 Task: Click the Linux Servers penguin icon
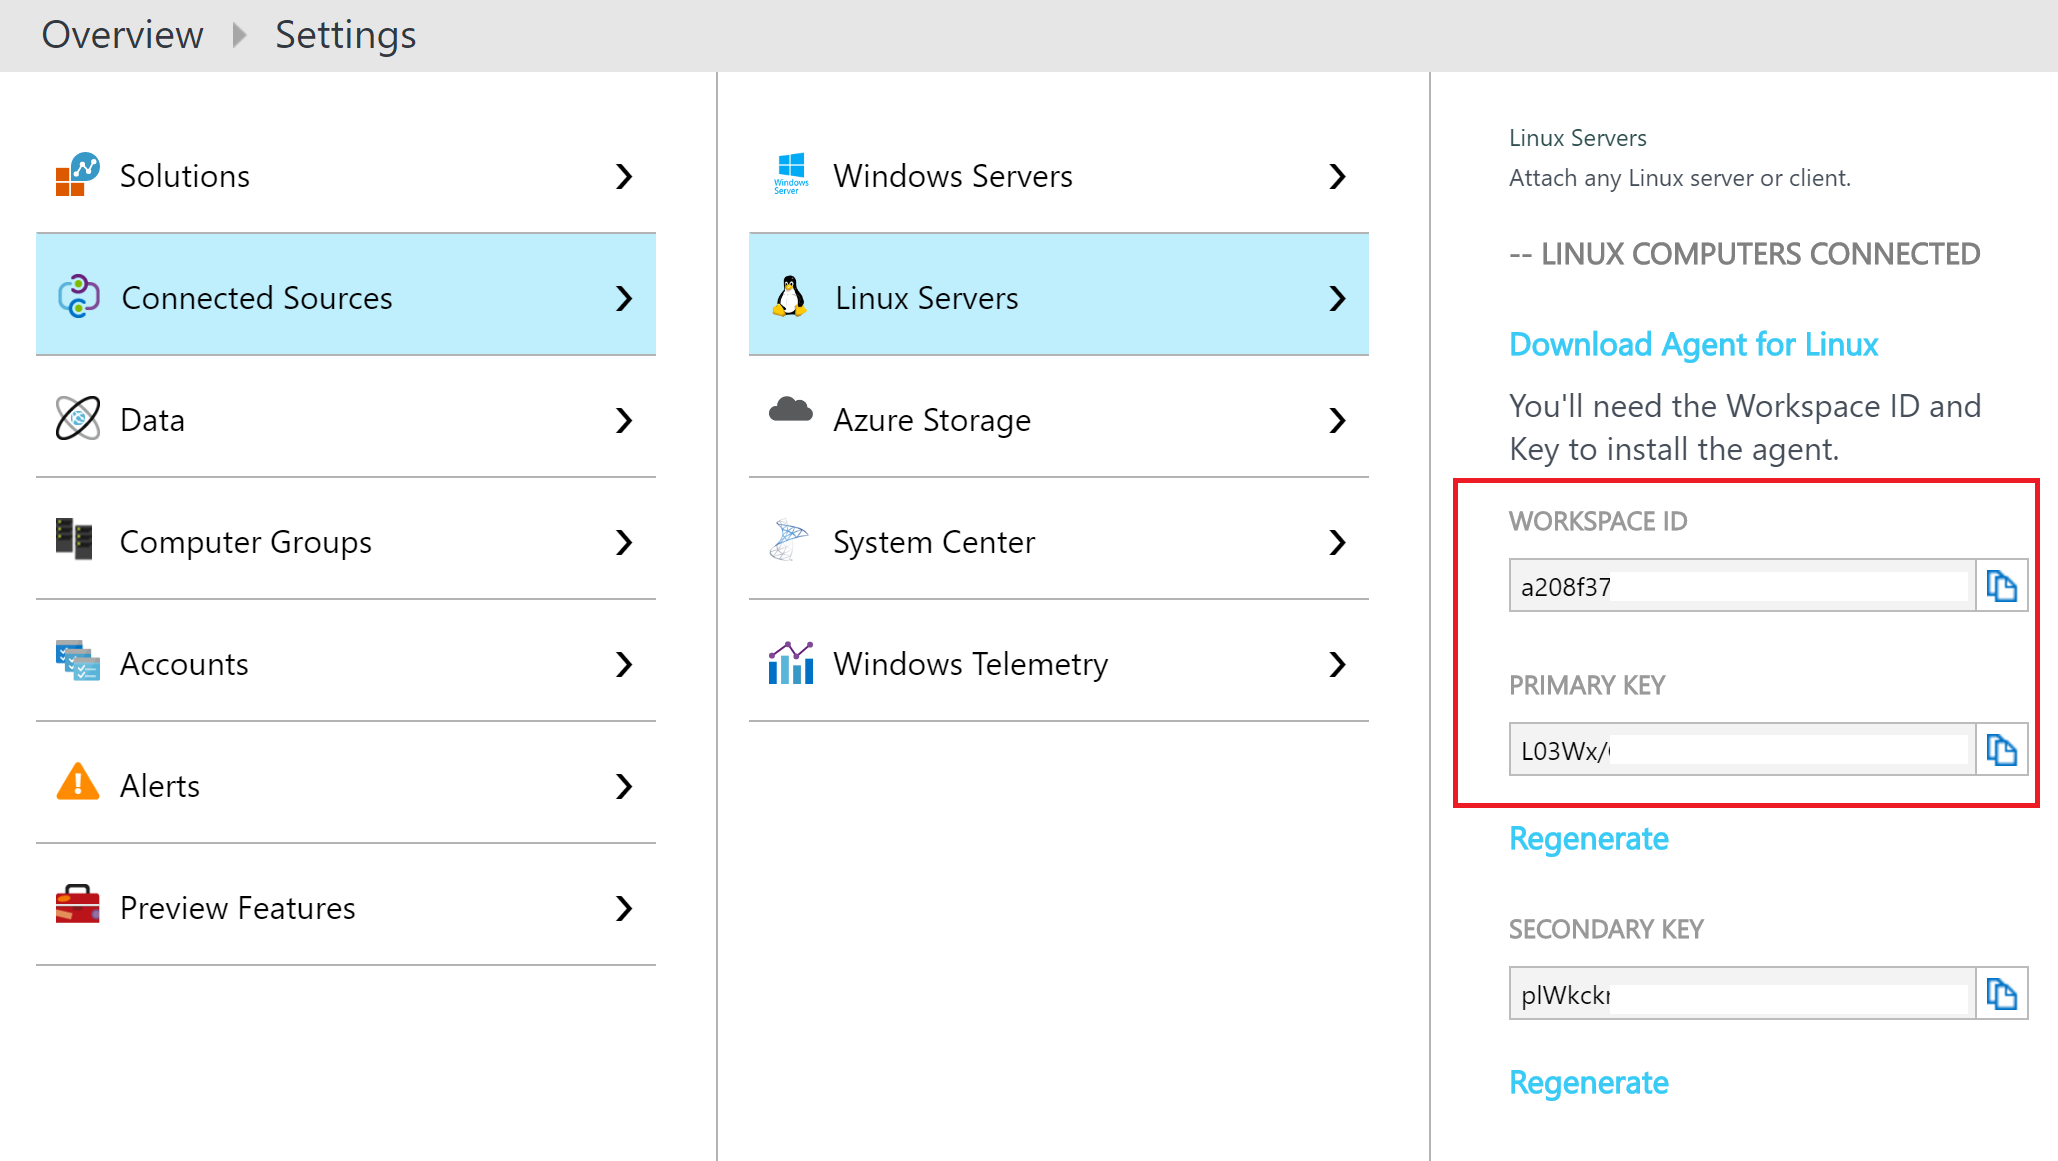pos(787,296)
